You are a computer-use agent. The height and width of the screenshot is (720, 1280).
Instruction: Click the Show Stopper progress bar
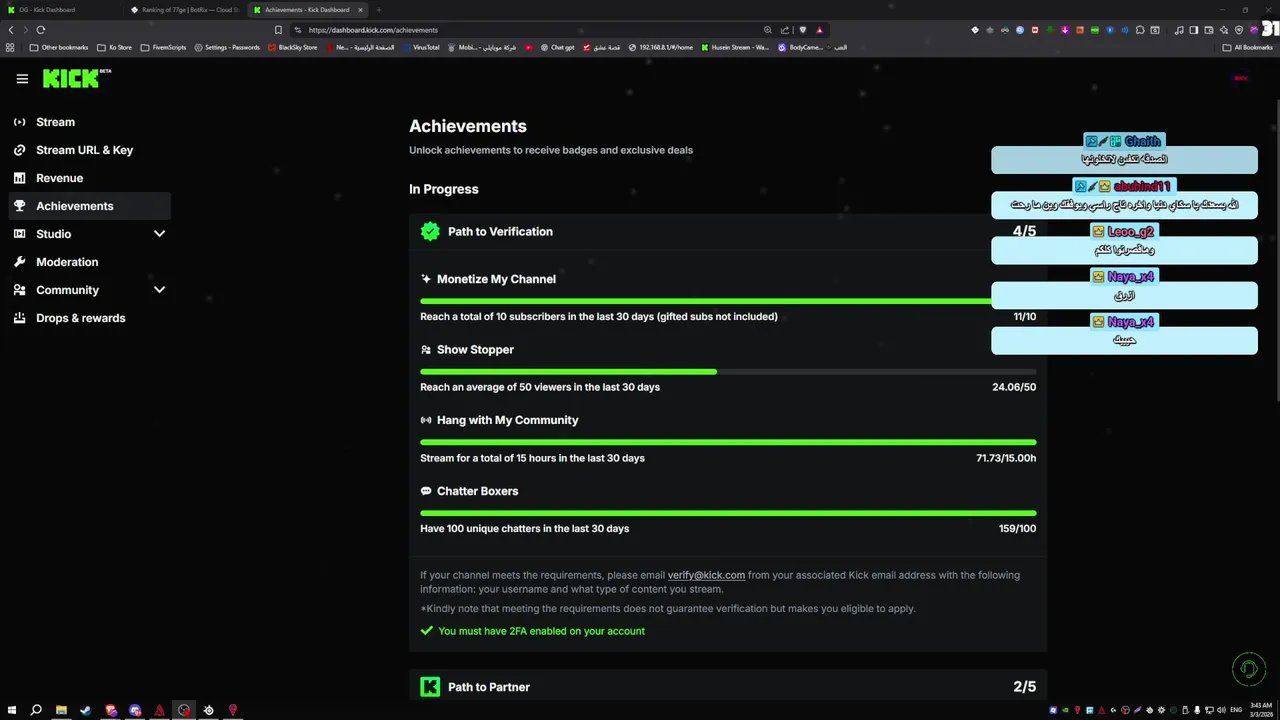tap(728, 372)
